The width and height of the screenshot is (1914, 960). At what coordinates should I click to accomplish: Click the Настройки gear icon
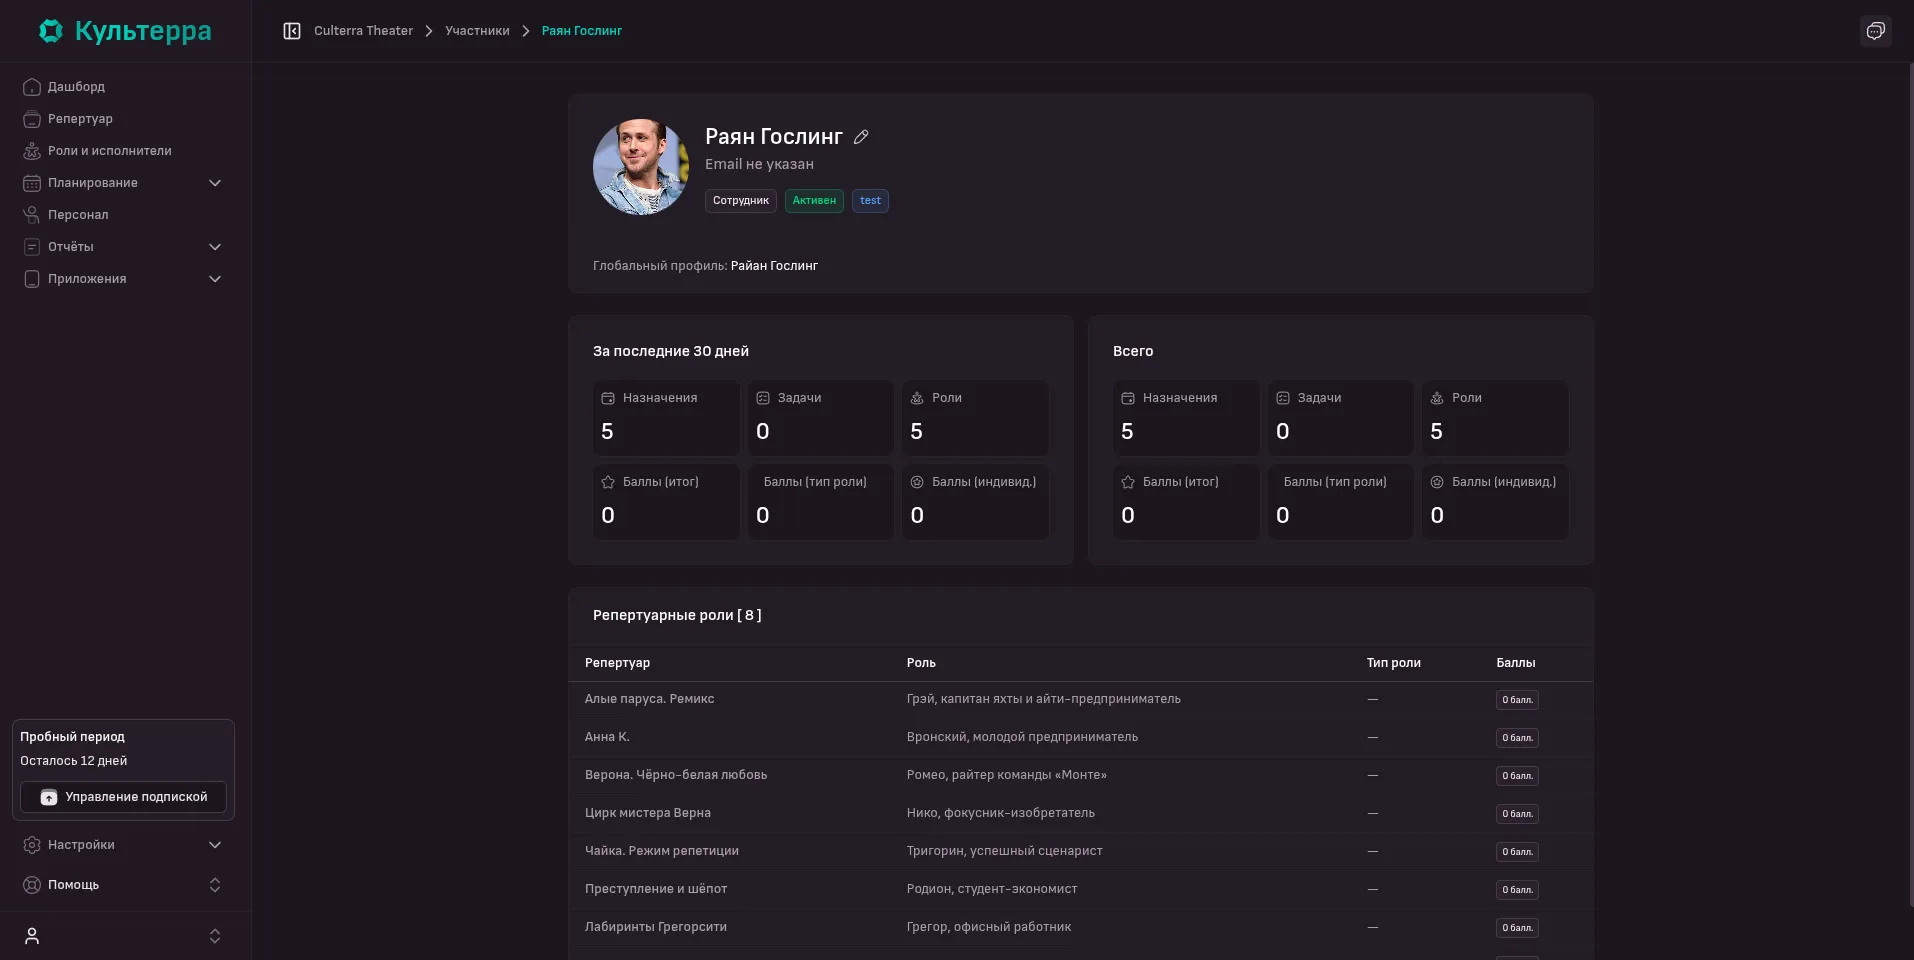[x=32, y=845]
